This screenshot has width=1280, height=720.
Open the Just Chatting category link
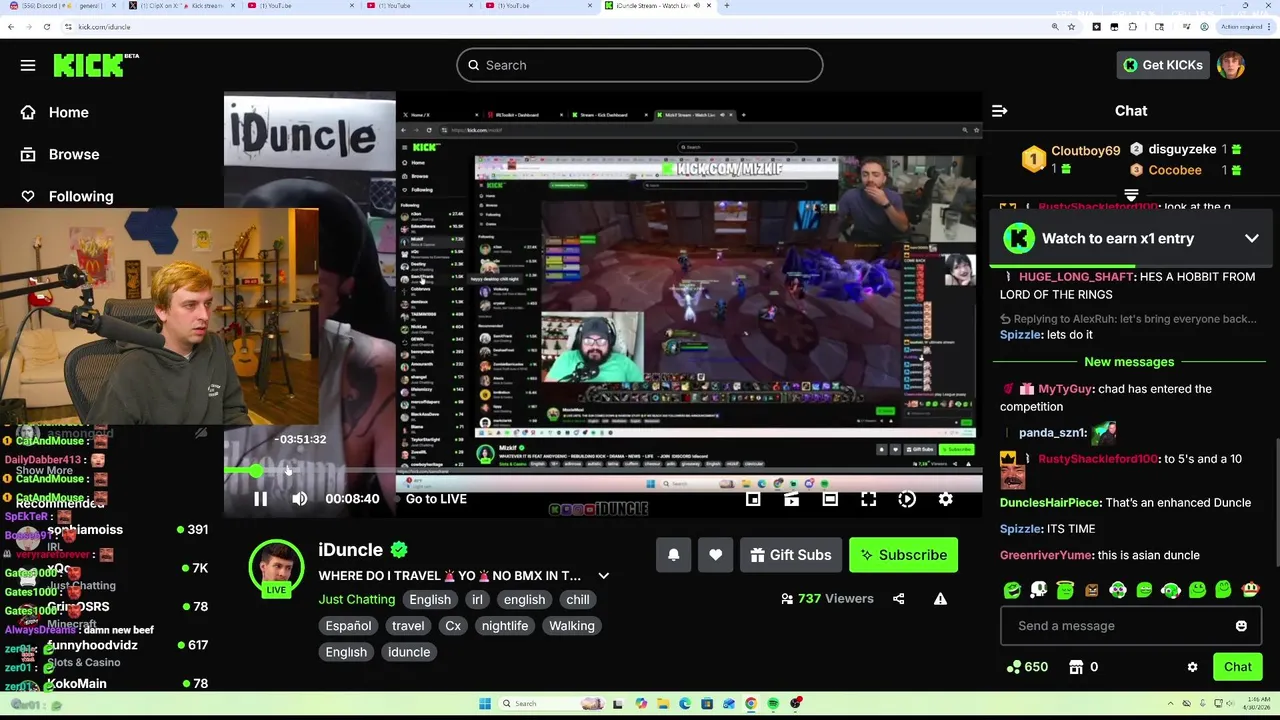tap(357, 599)
